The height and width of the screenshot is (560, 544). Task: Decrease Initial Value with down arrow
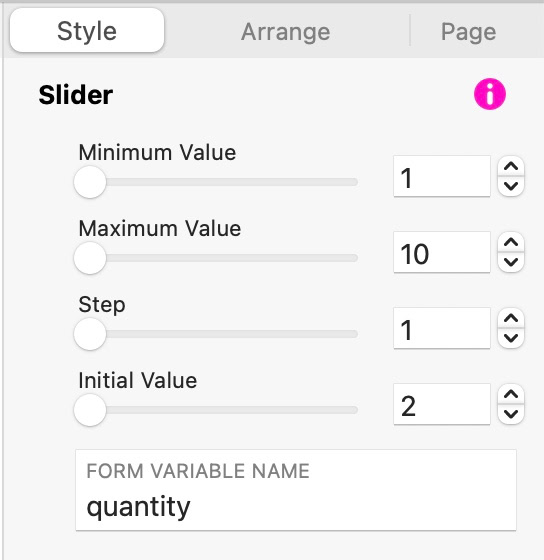[x=511, y=414]
